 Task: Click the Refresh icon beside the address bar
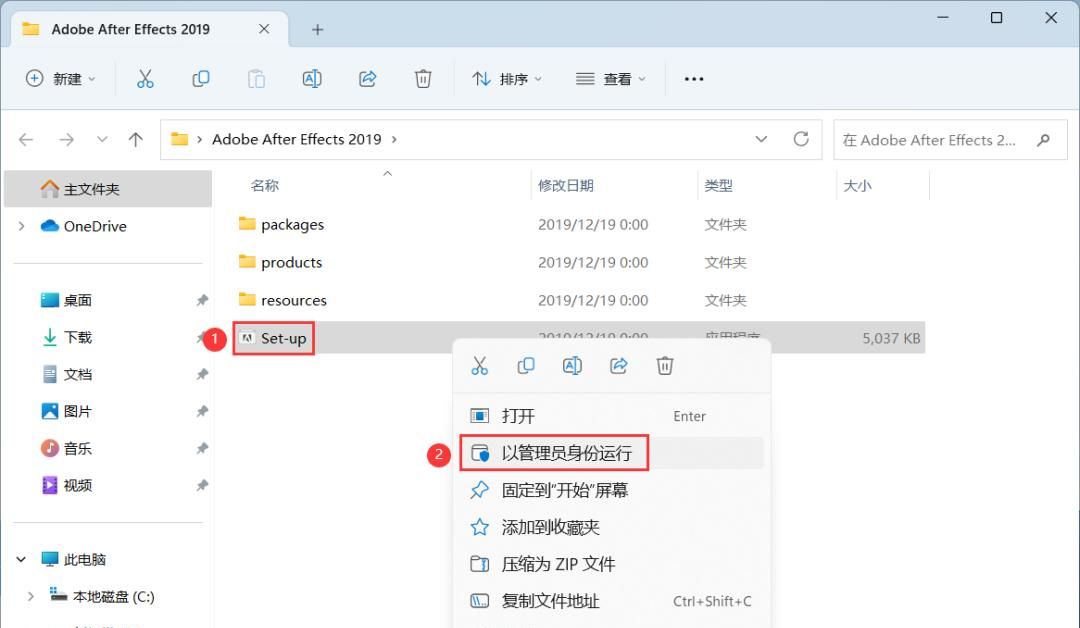tap(802, 139)
